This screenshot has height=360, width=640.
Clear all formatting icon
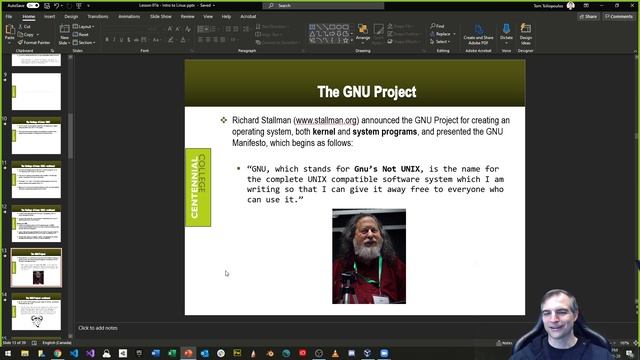[x=188, y=29]
